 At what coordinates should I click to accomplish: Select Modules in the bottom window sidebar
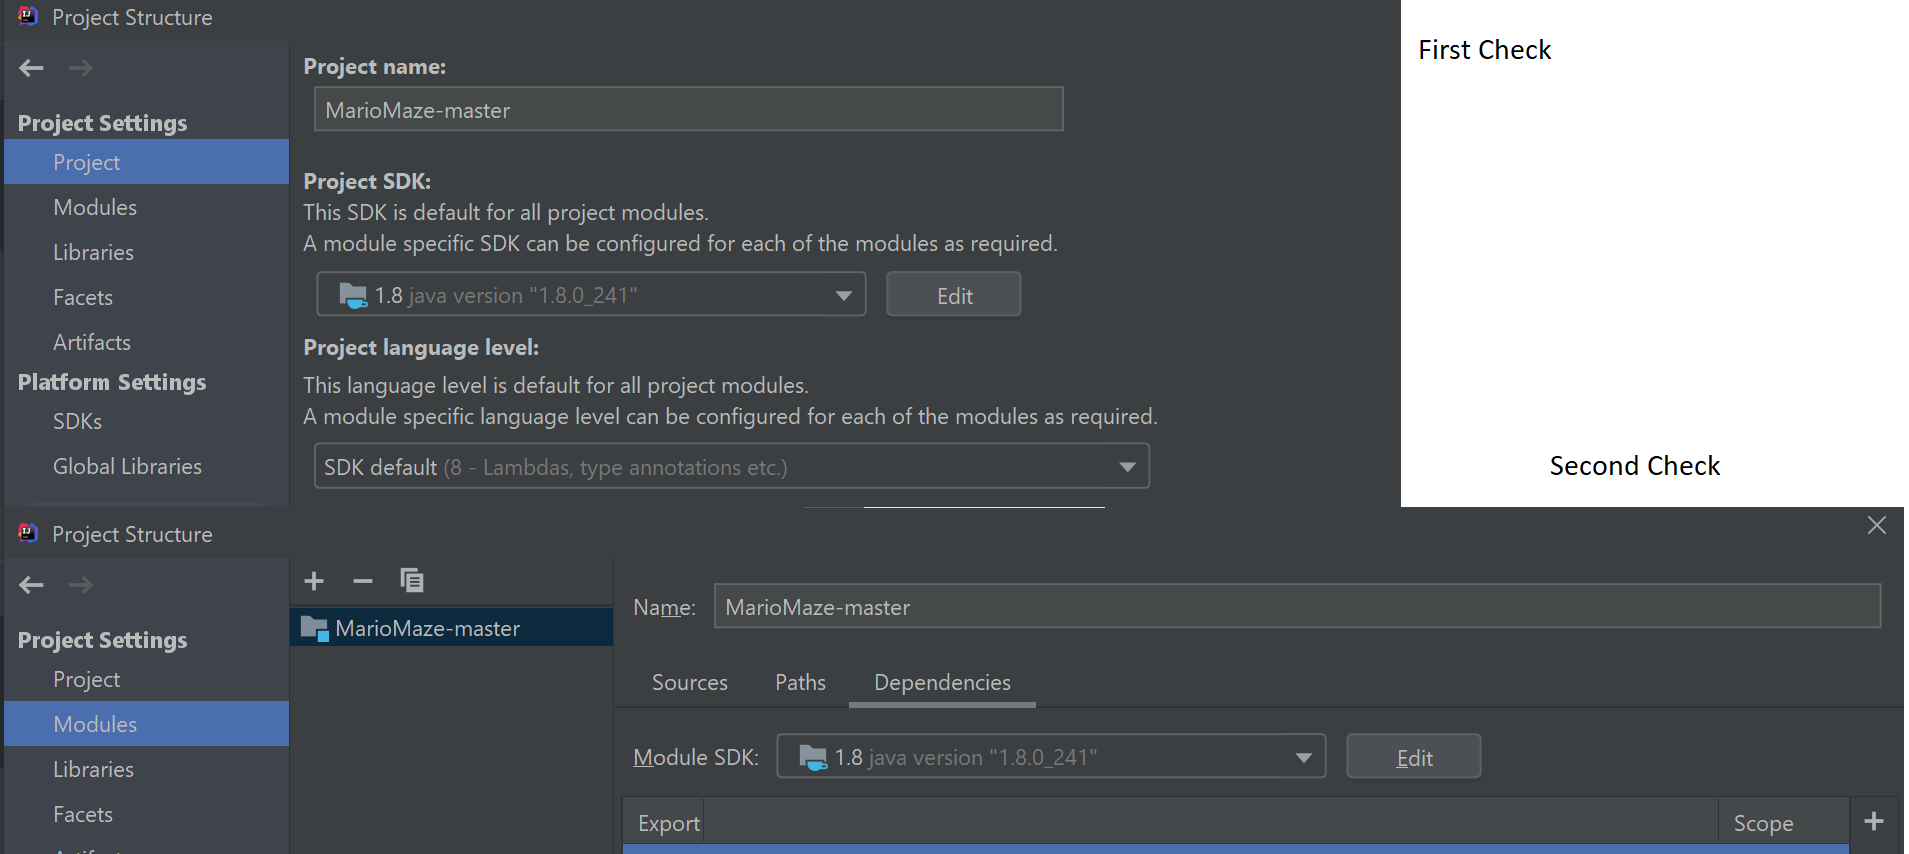(x=146, y=724)
